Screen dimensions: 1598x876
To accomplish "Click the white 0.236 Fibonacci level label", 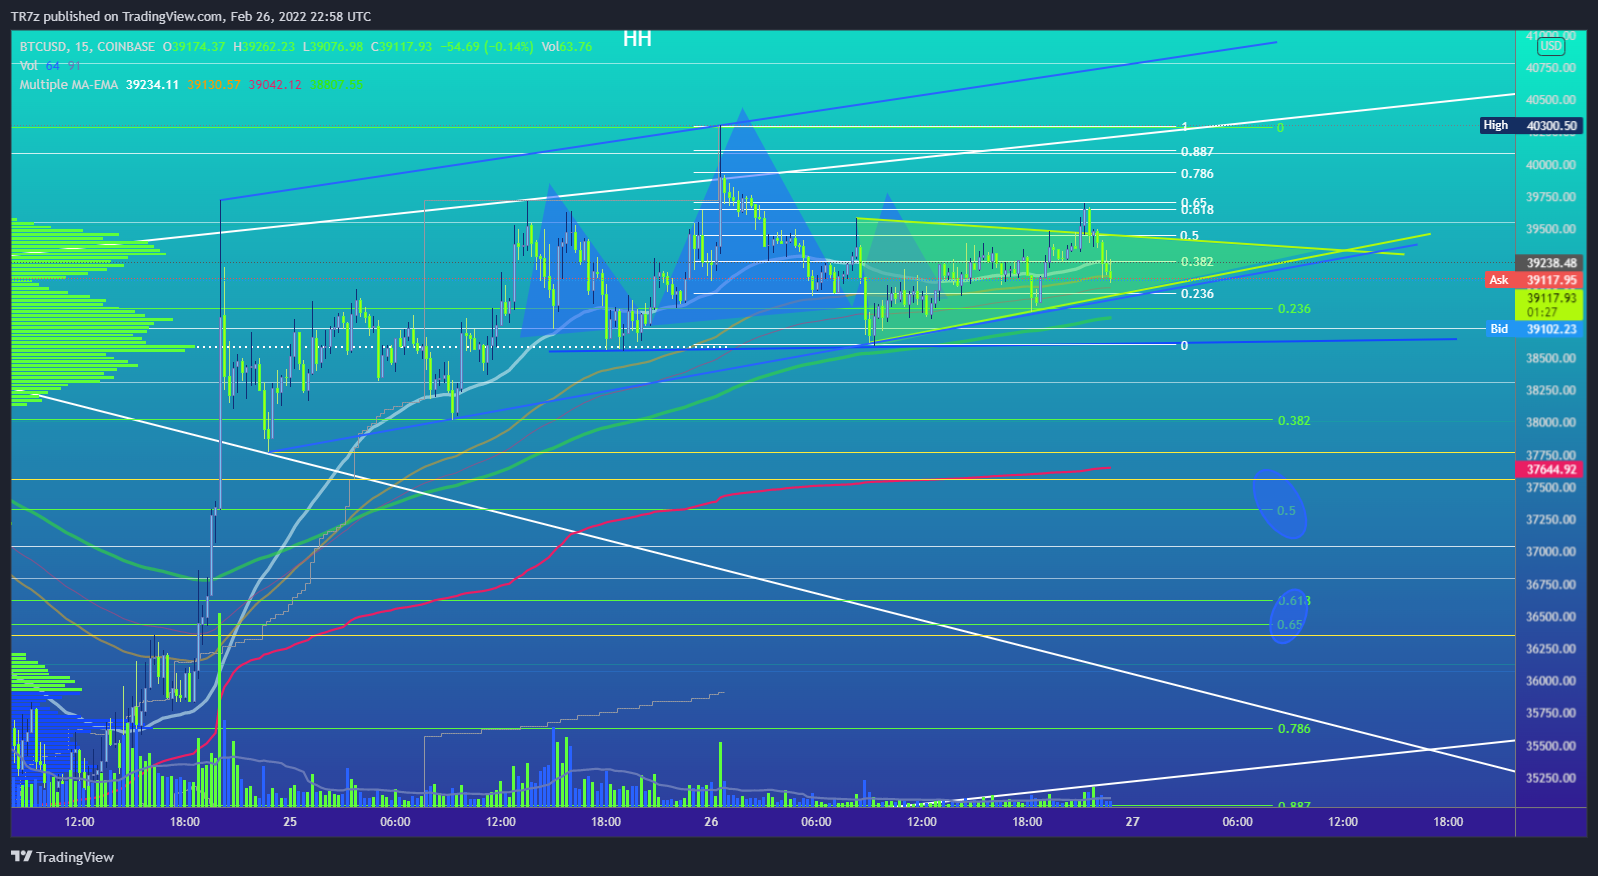I will tap(1197, 294).
